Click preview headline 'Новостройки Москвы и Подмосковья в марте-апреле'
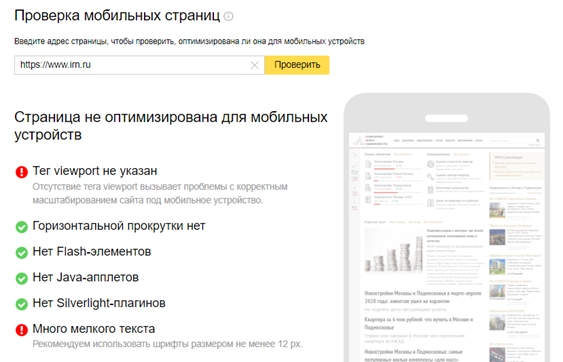This screenshot has width=563, height=362. (423, 297)
